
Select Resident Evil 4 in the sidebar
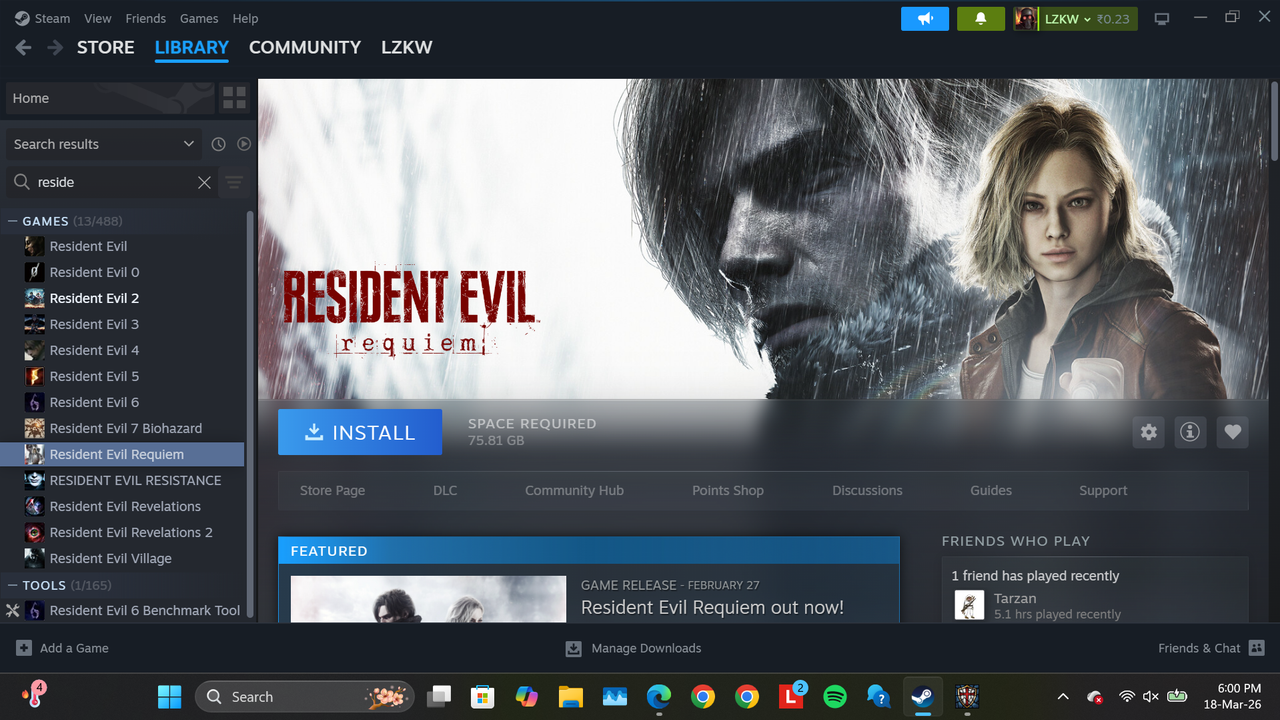pyautogui.click(x=94, y=350)
